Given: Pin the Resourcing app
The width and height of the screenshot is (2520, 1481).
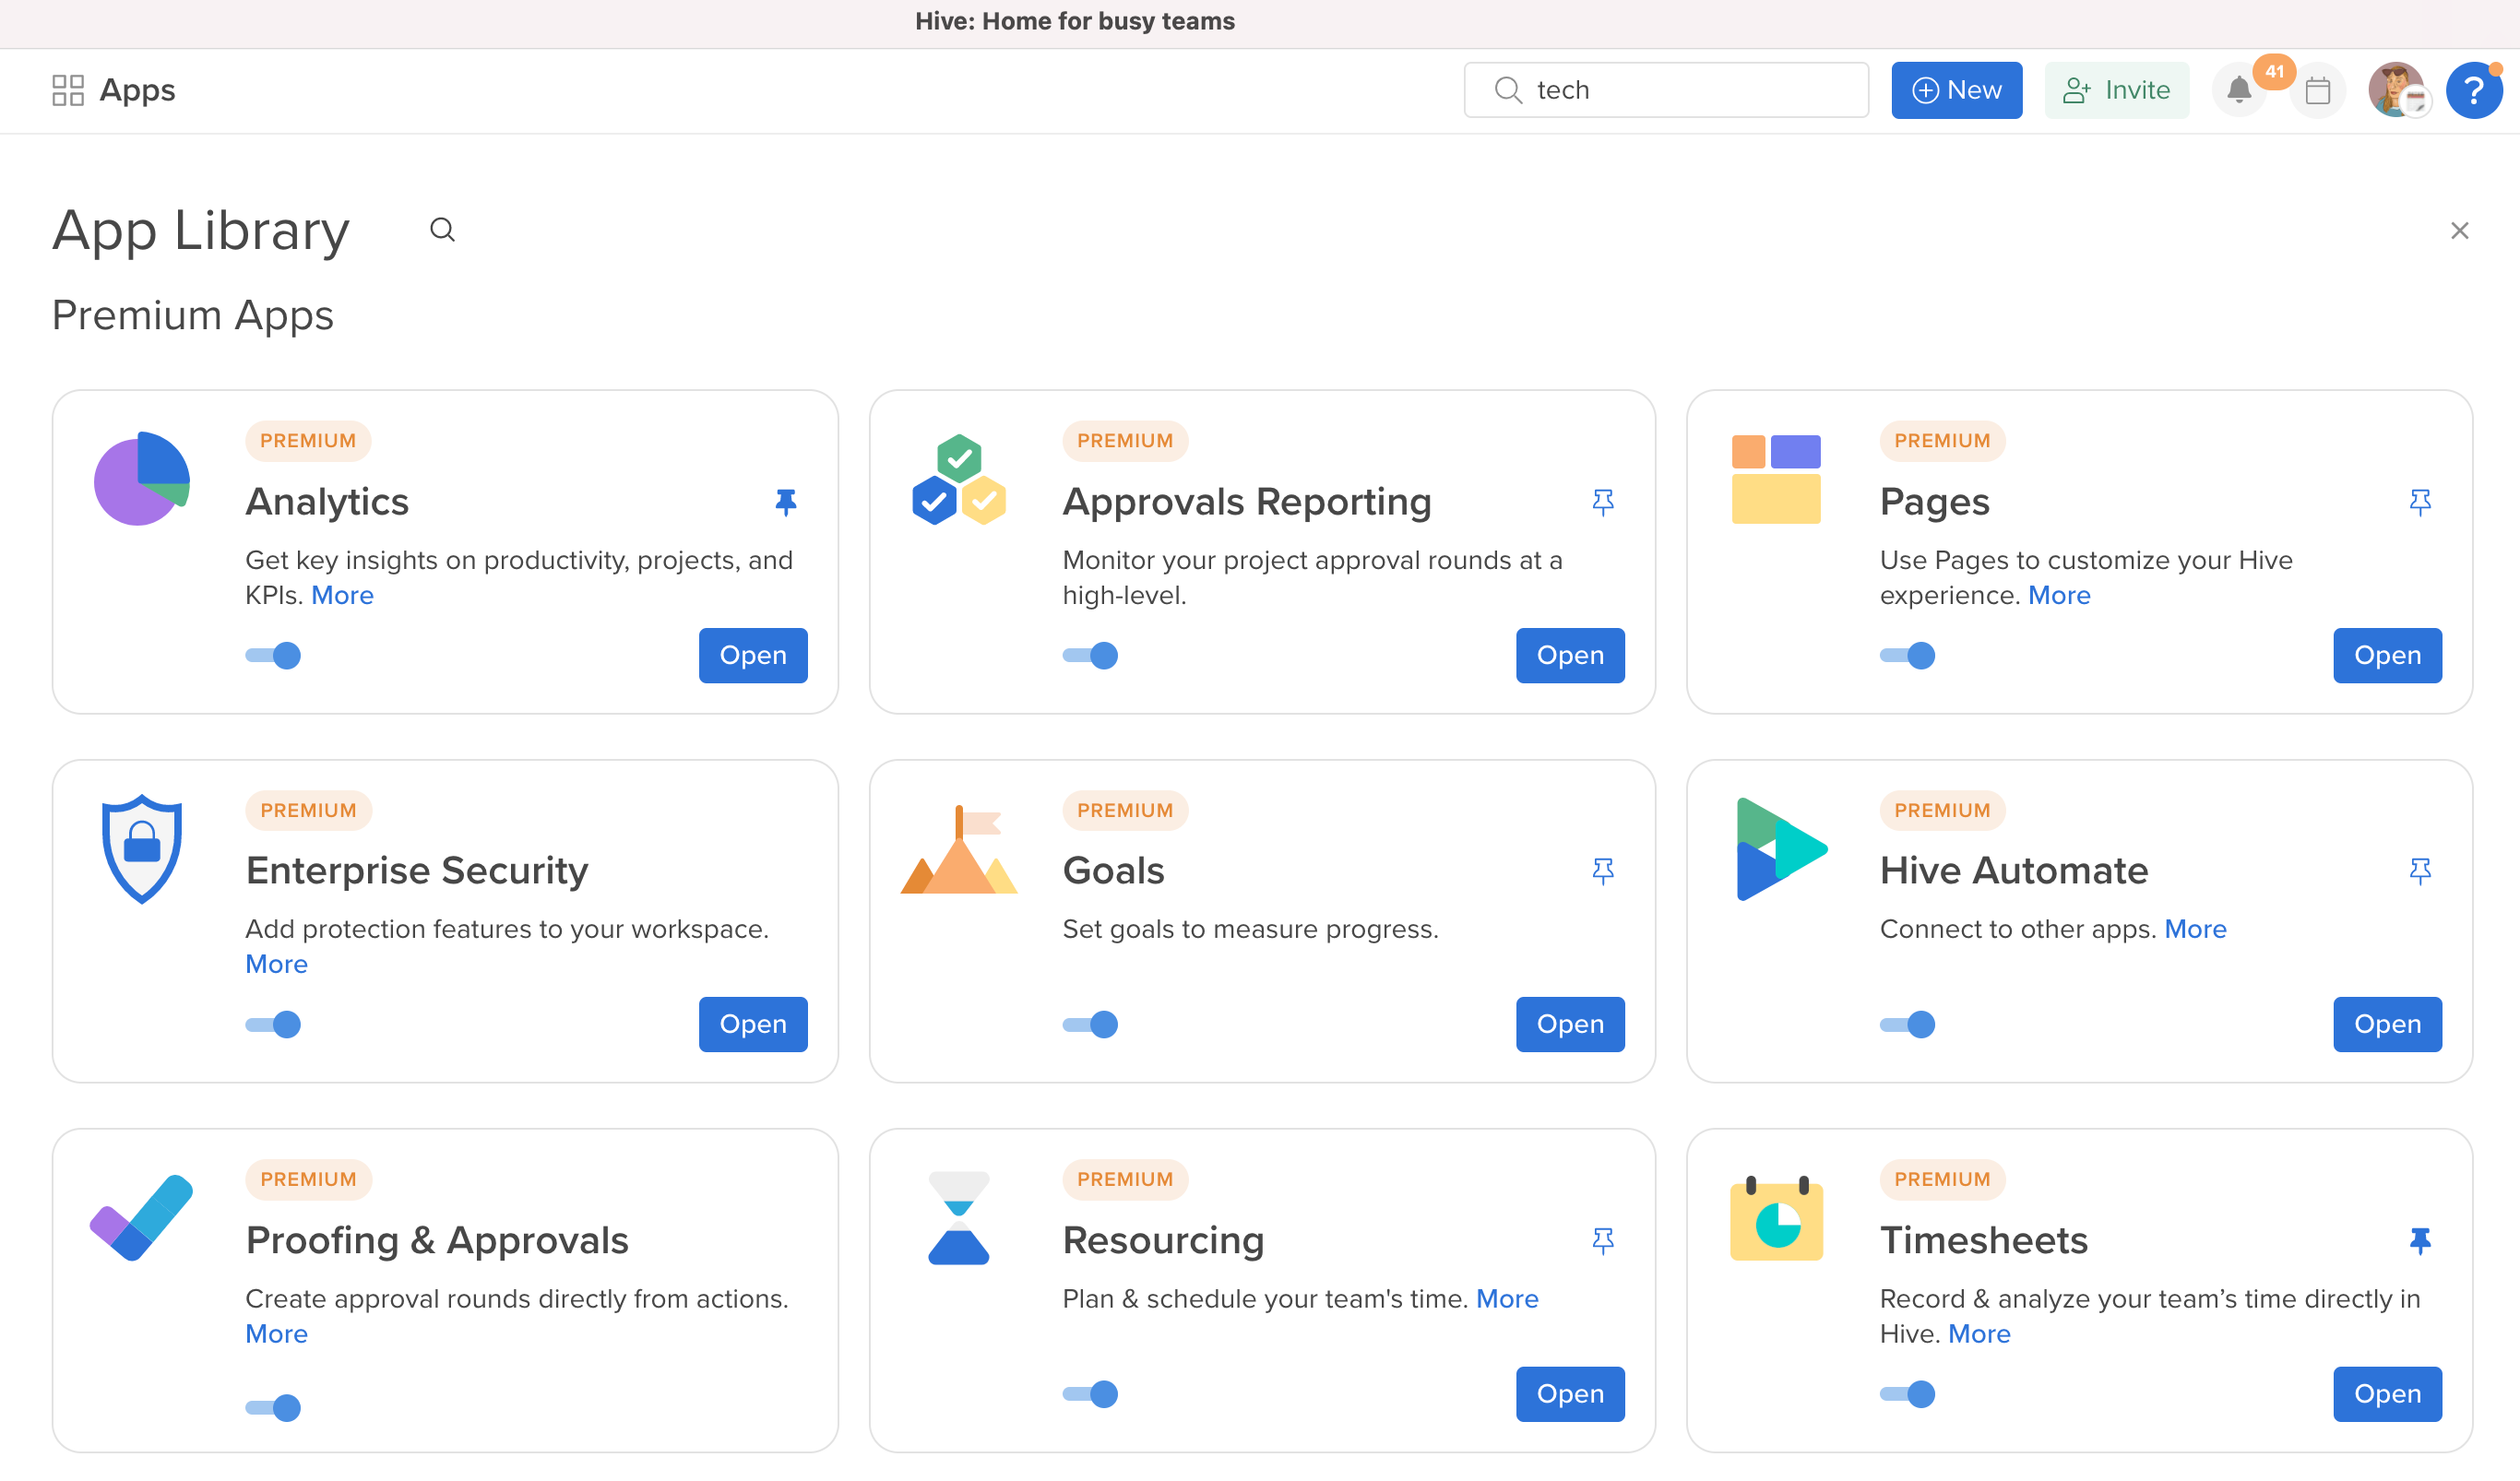Looking at the screenshot, I should click(x=1603, y=1241).
